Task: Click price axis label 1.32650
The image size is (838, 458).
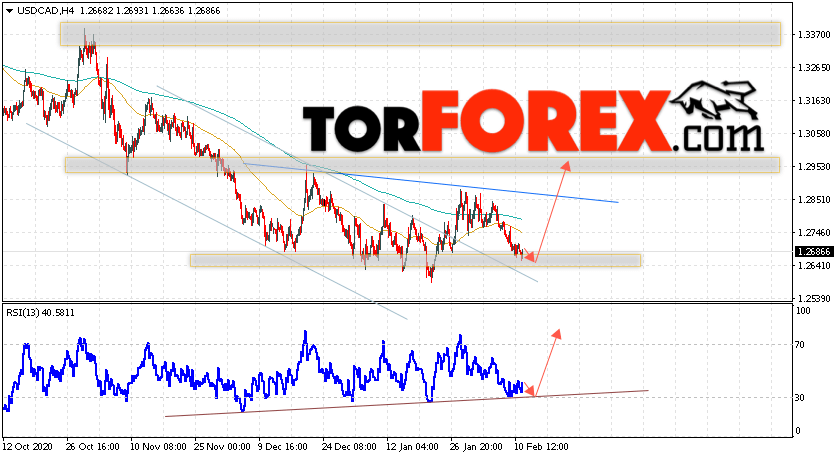Action: (x=814, y=68)
